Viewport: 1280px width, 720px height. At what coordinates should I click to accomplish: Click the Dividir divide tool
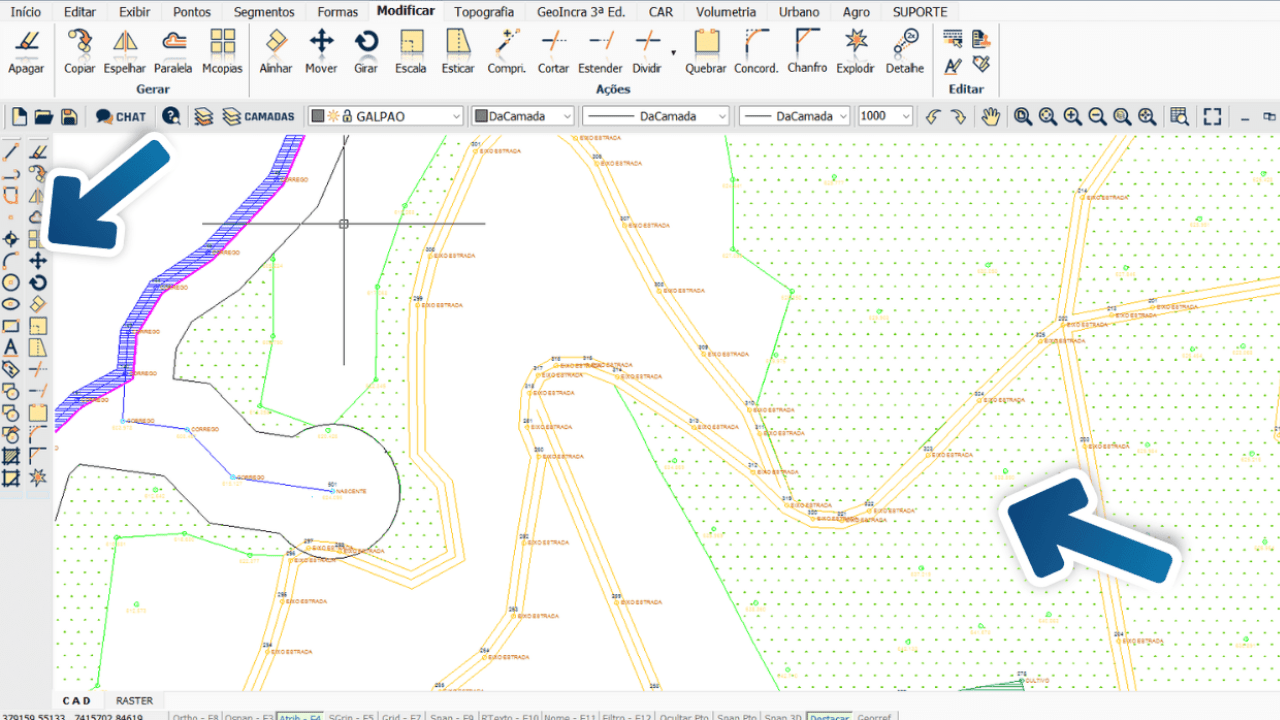647,51
